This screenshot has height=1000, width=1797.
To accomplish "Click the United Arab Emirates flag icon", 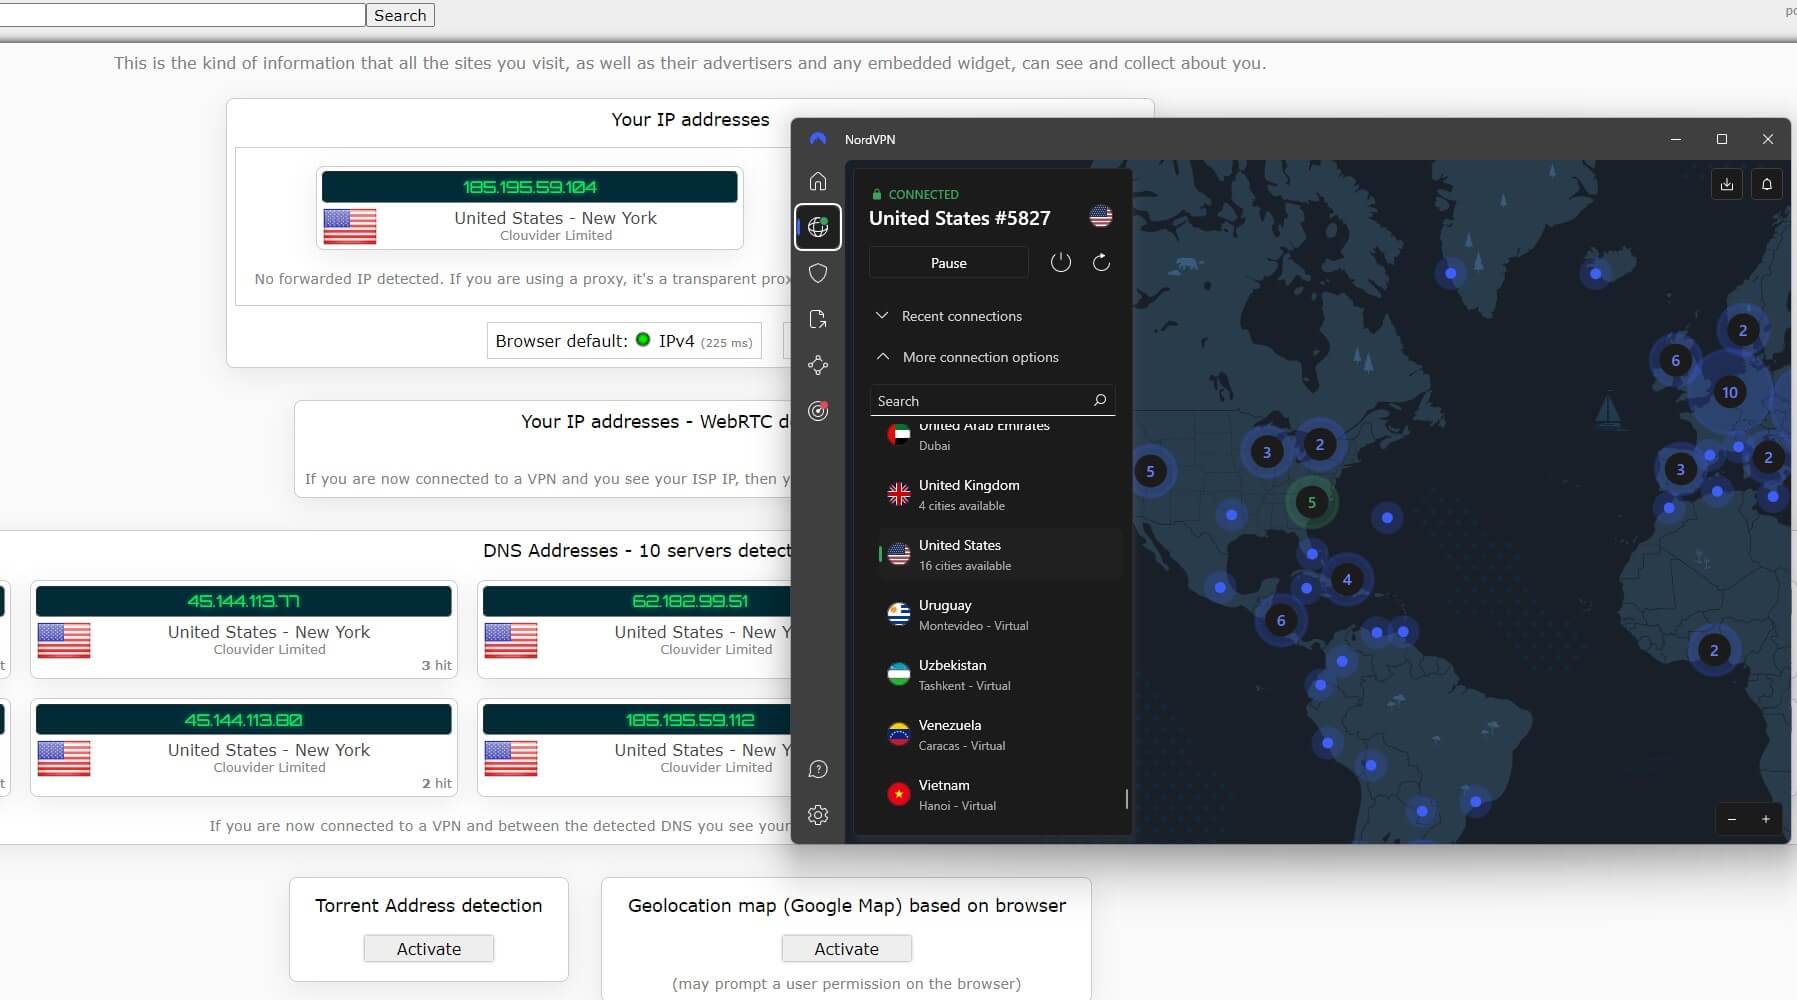I will pyautogui.click(x=899, y=434).
